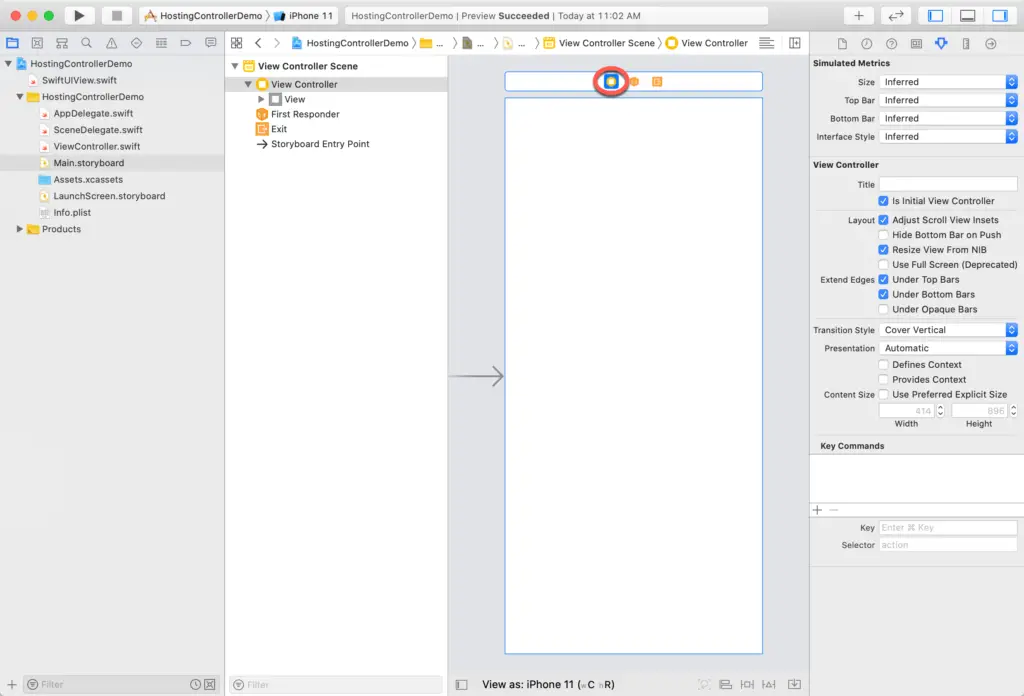Open the Report navigator

pos(210,43)
